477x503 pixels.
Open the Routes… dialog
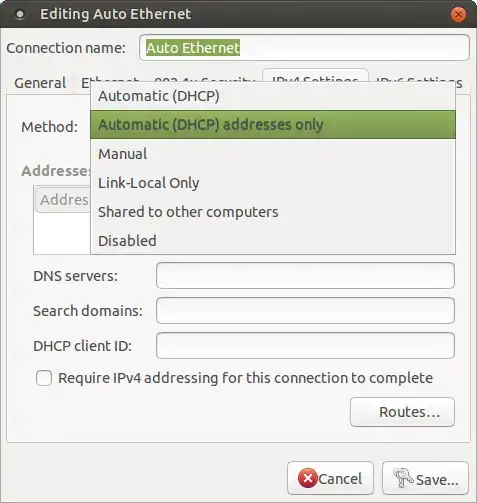tap(402, 412)
